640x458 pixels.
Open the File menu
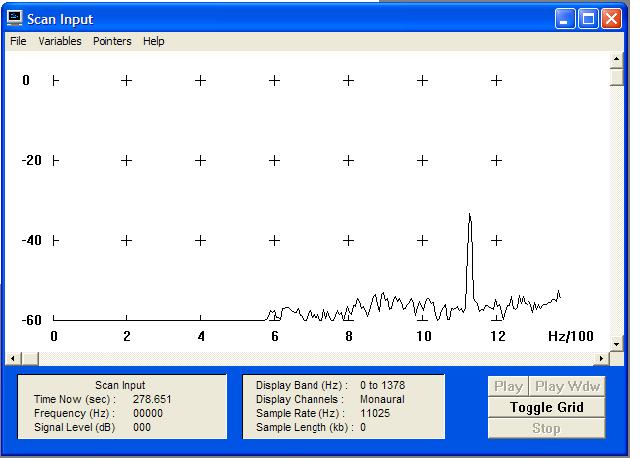pos(18,41)
